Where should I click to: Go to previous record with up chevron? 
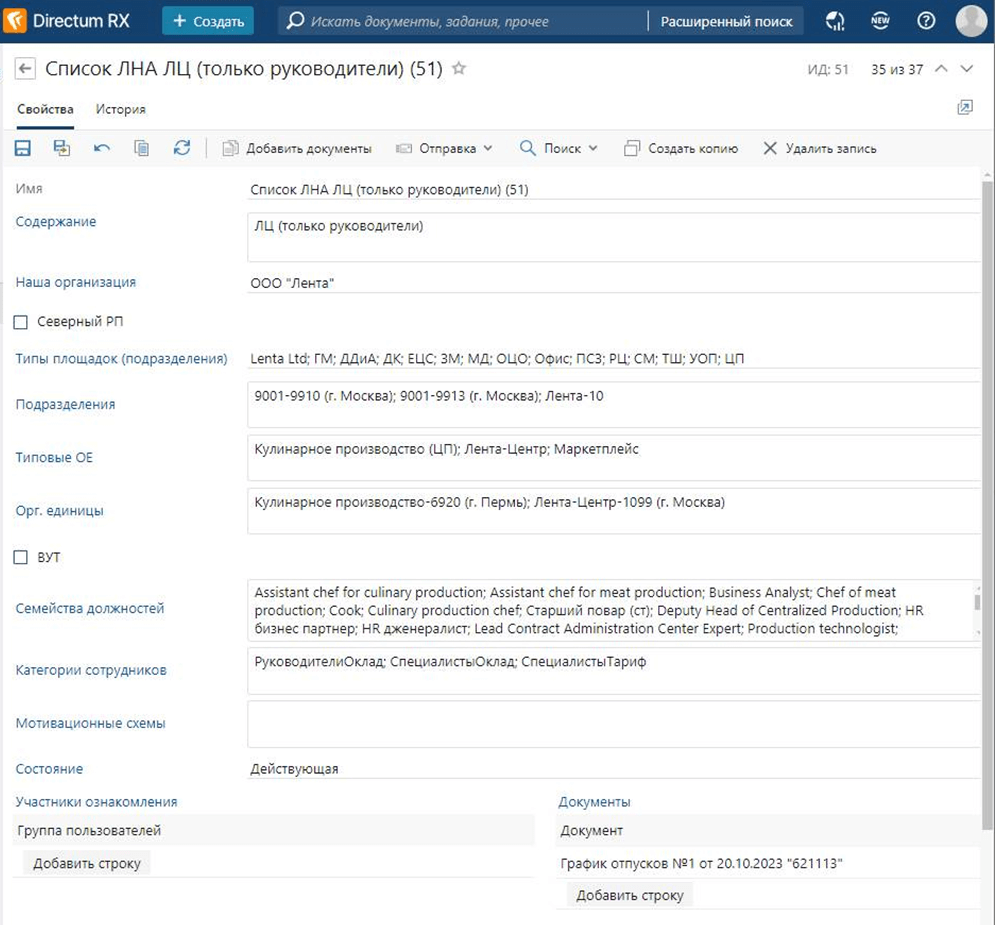(942, 69)
